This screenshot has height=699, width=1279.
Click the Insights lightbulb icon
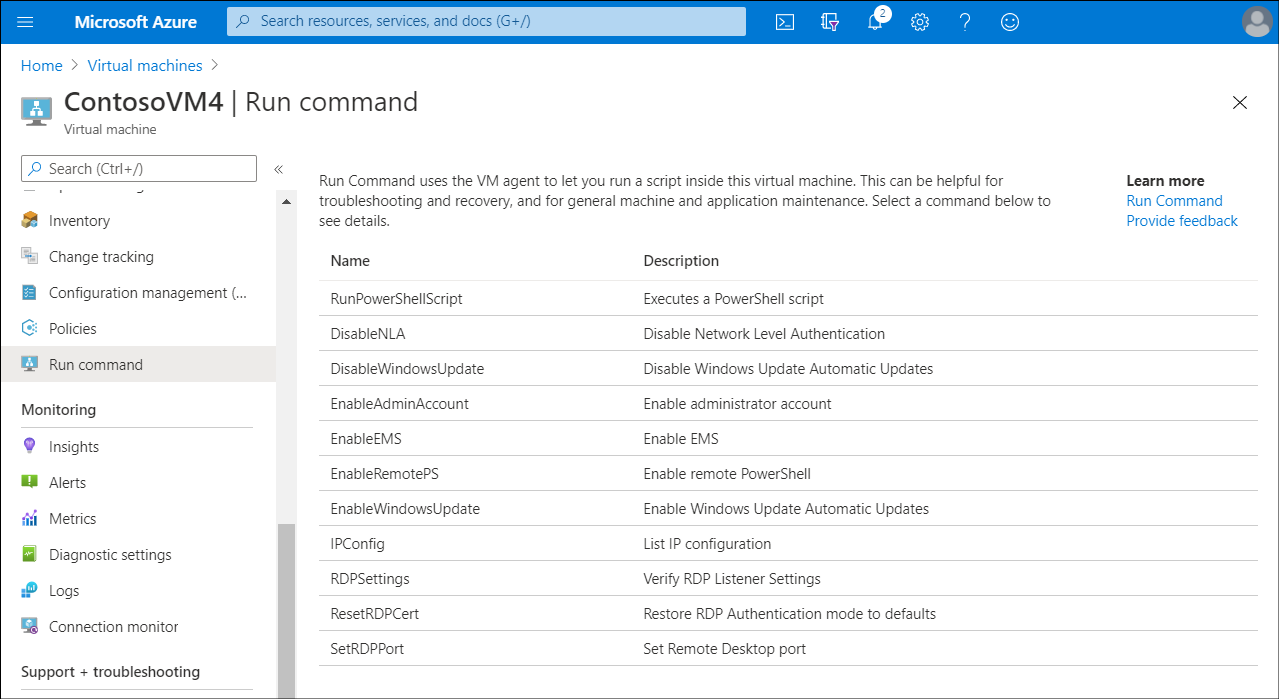(30, 447)
